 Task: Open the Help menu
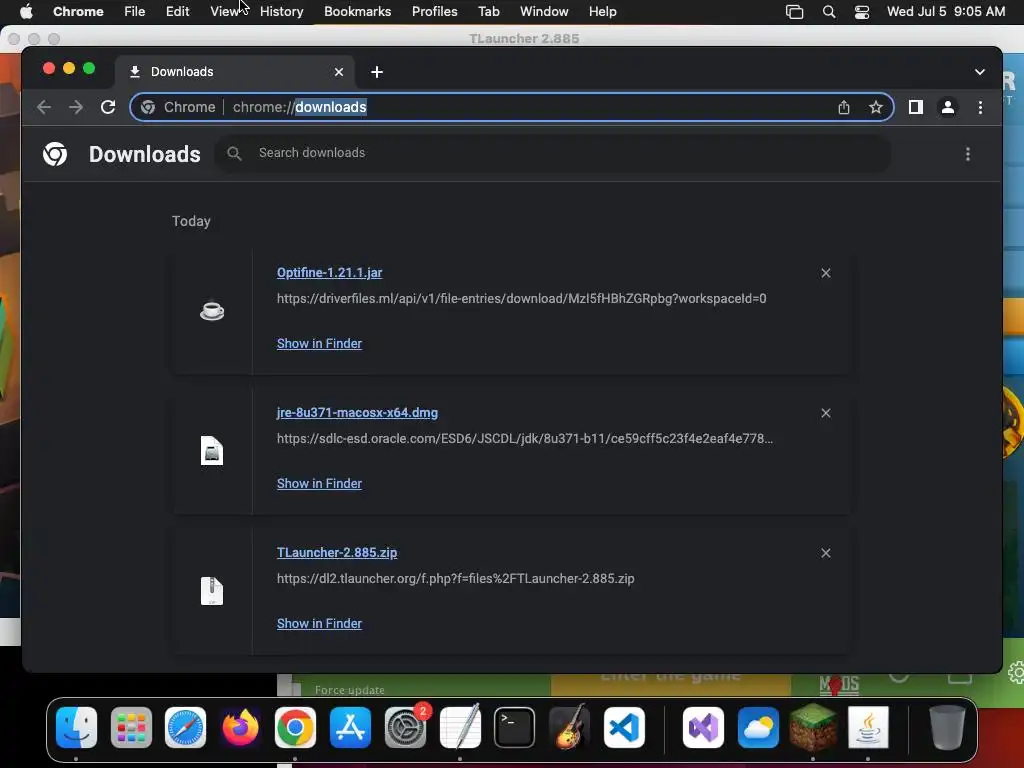pyautogui.click(x=602, y=12)
